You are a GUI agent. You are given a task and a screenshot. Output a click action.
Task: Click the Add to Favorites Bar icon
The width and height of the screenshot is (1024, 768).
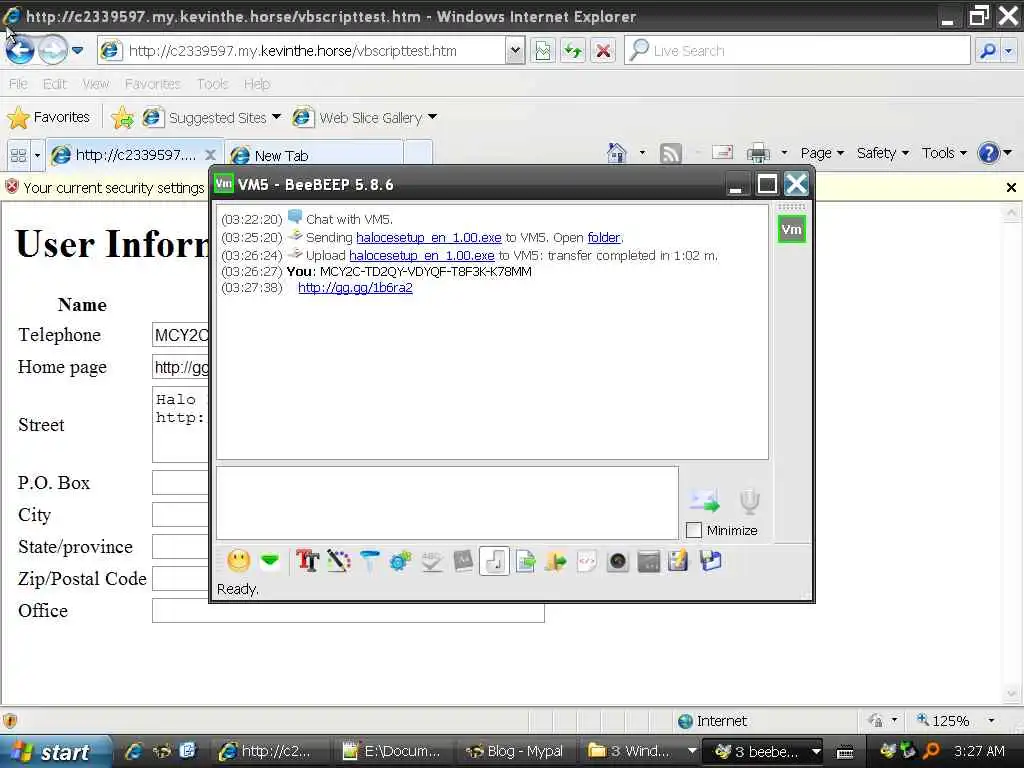(x=122, y=118)
